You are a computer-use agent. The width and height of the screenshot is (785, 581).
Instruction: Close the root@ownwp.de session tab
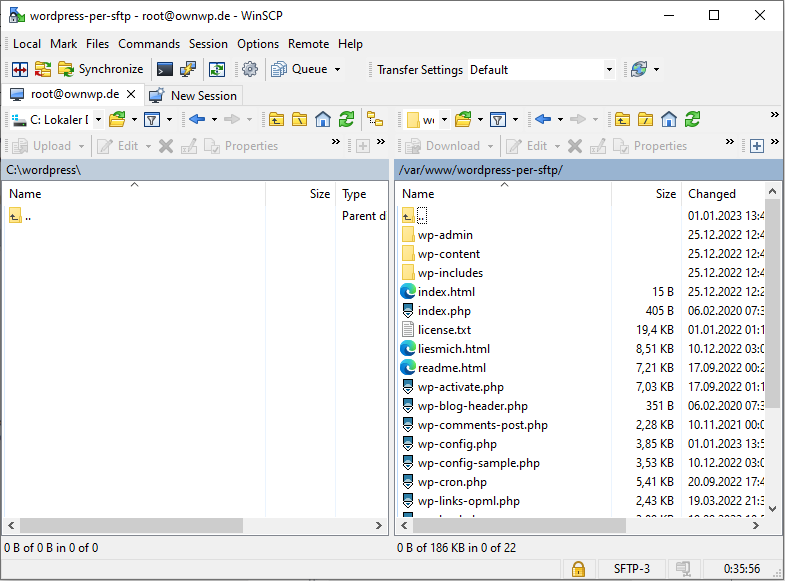(x=131, y=94)
